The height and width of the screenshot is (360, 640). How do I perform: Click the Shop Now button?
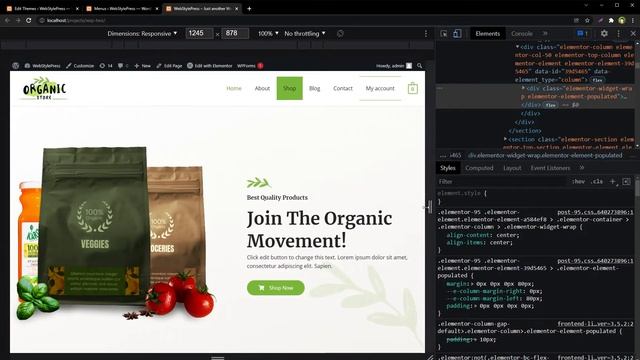pyautogui.click(x=276, y=288)
